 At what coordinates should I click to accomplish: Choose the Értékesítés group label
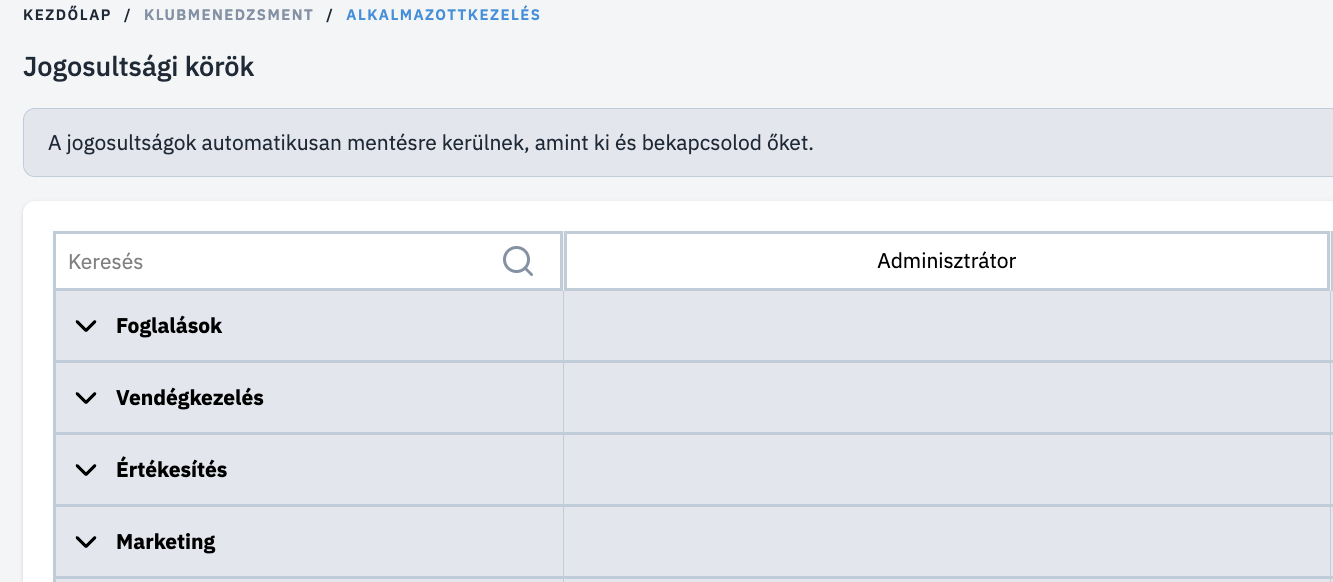click(172, 470)
